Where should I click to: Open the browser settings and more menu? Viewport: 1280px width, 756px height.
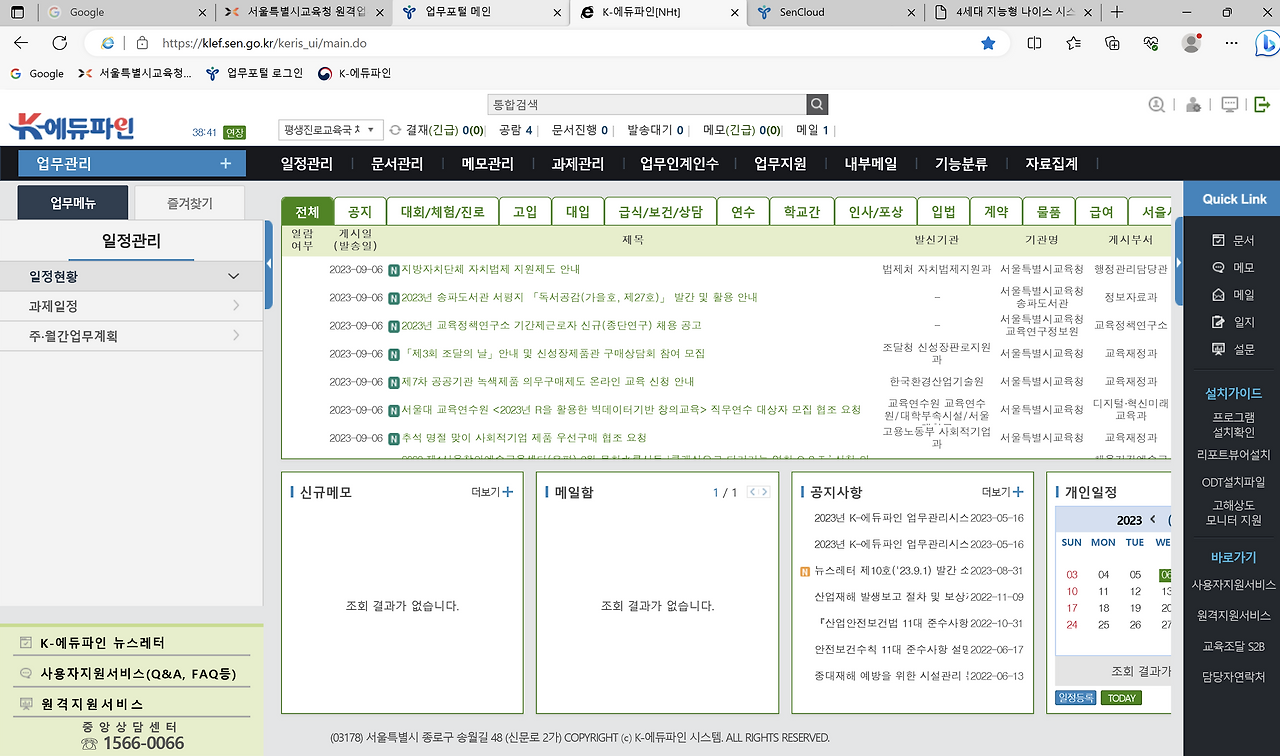pyautogui.click(x=1231, y=43)
